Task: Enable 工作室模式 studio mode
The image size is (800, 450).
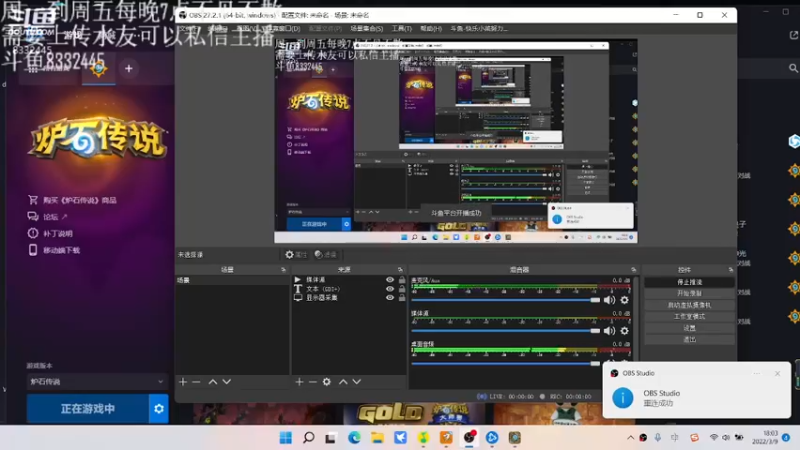Action: [689, 316]
